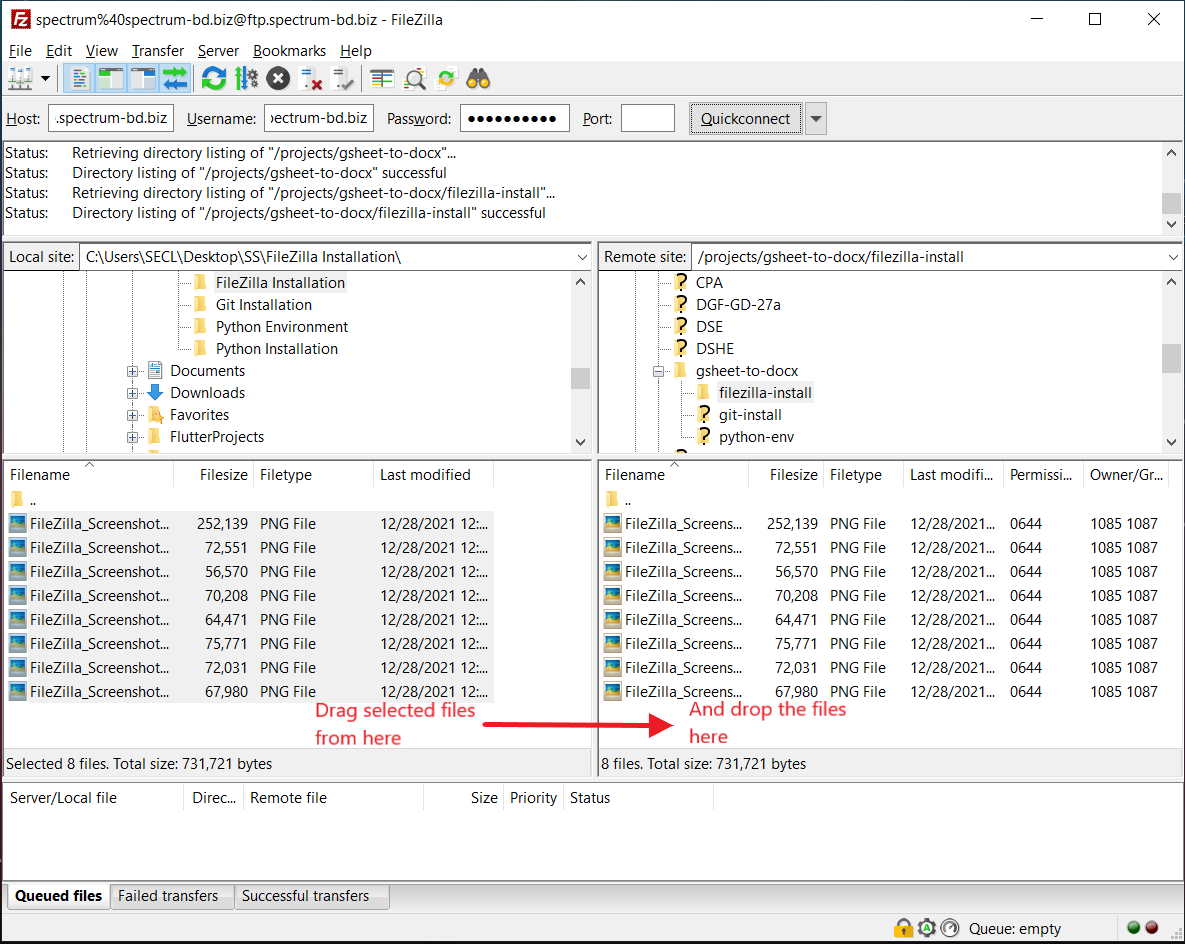Expand the FlutterProjects folder in local tree
Viewport: 1185px width, 944px height.
132,437
